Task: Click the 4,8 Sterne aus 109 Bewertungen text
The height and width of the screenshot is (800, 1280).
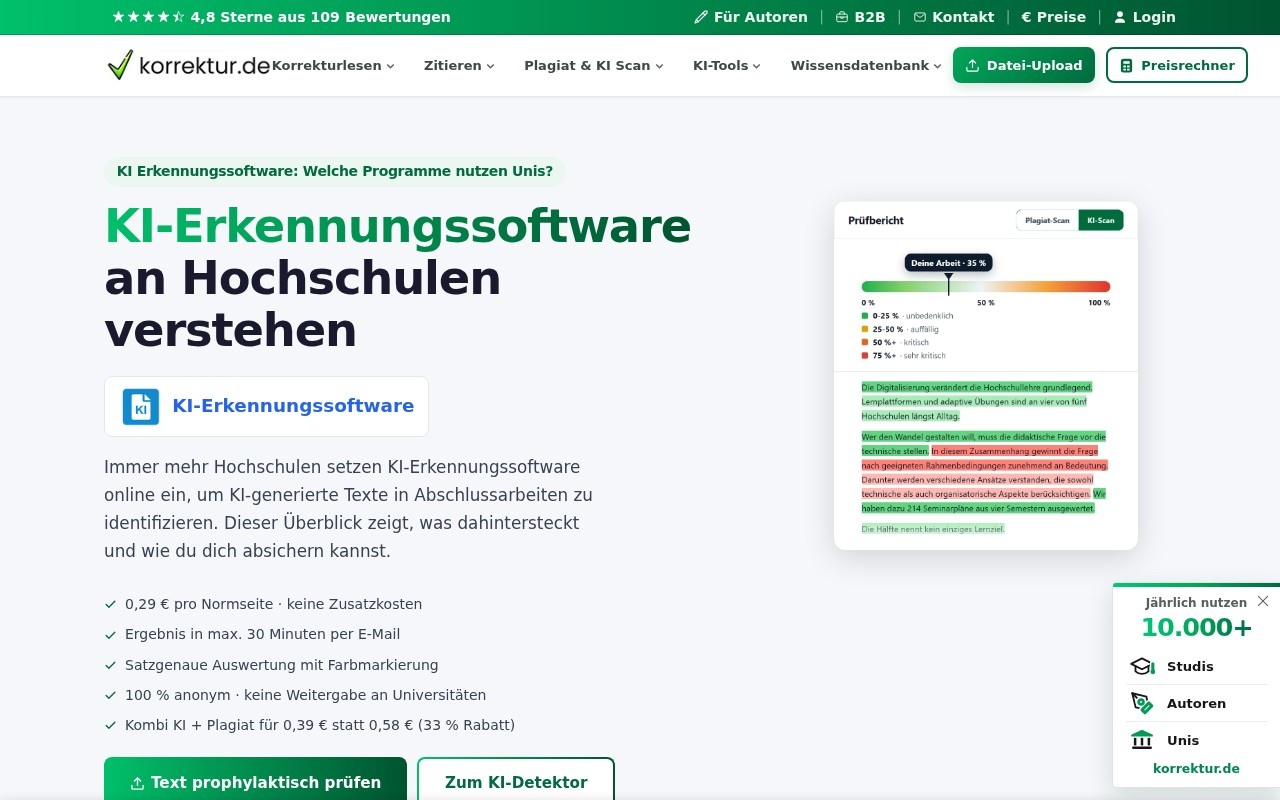Action: [320, 17]
